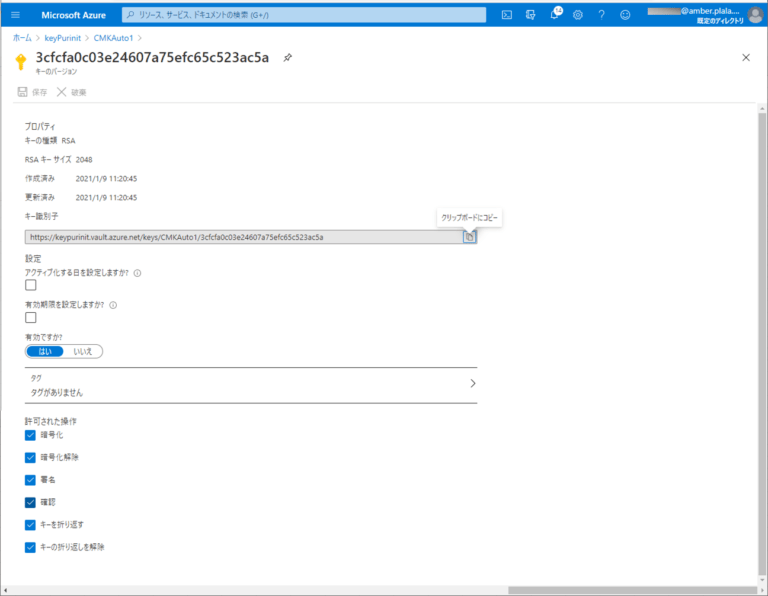The width and height of the screenshot is (768, 596).
Task: Focus the resource search box
Action: 304,15
